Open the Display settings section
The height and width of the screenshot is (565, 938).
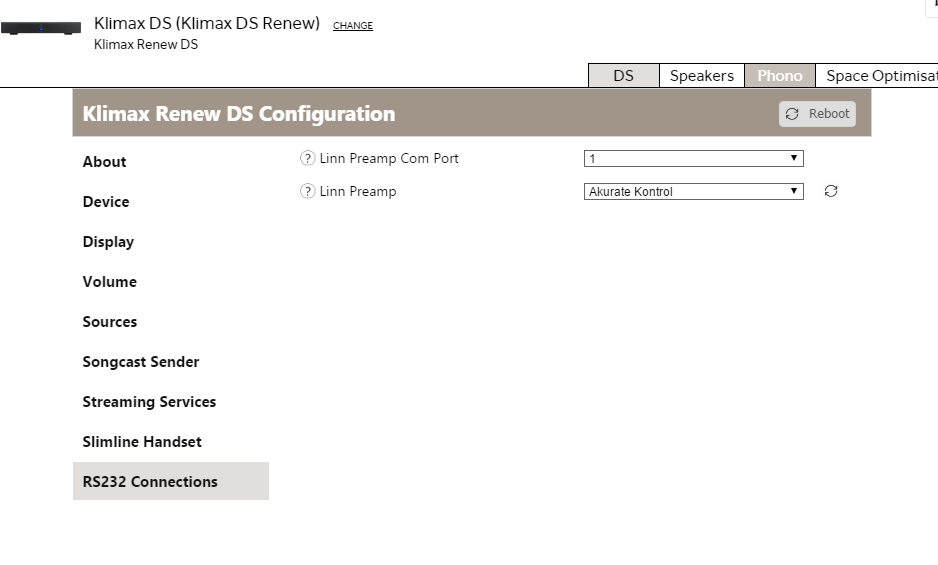[108, 242]
